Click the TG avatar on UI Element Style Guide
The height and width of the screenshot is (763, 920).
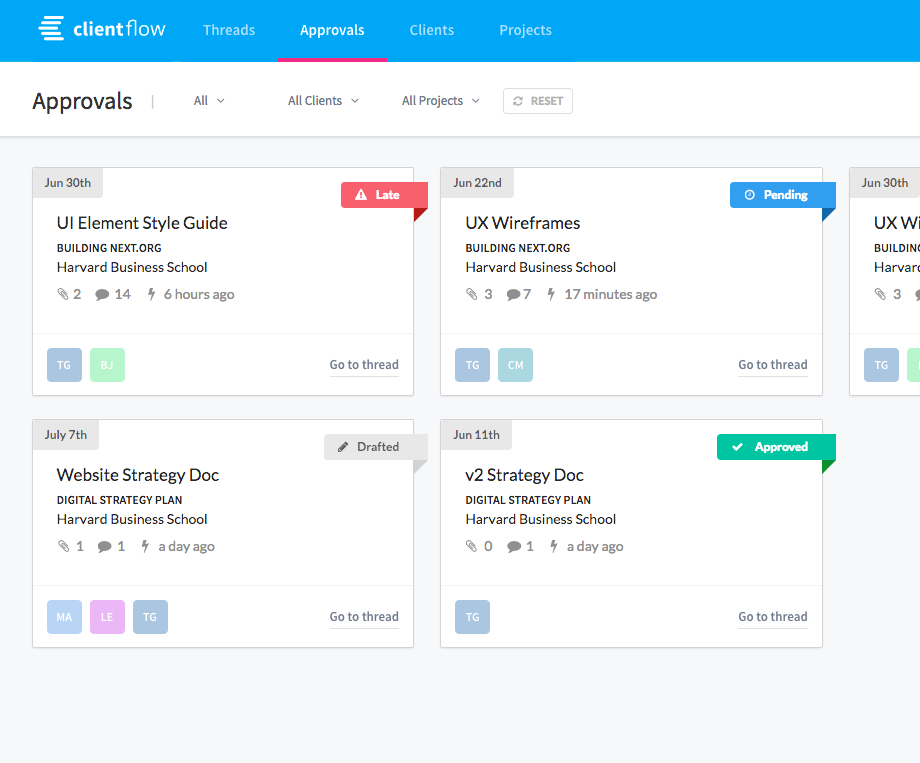click(64, 365)
